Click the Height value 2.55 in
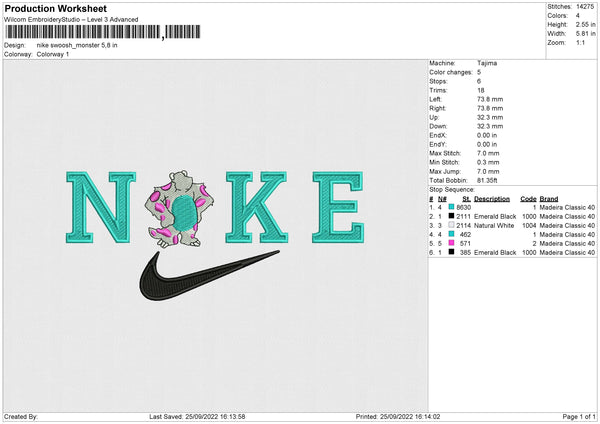Image resolution: width=600 pixels, height=424 pixels. point(585,24)
